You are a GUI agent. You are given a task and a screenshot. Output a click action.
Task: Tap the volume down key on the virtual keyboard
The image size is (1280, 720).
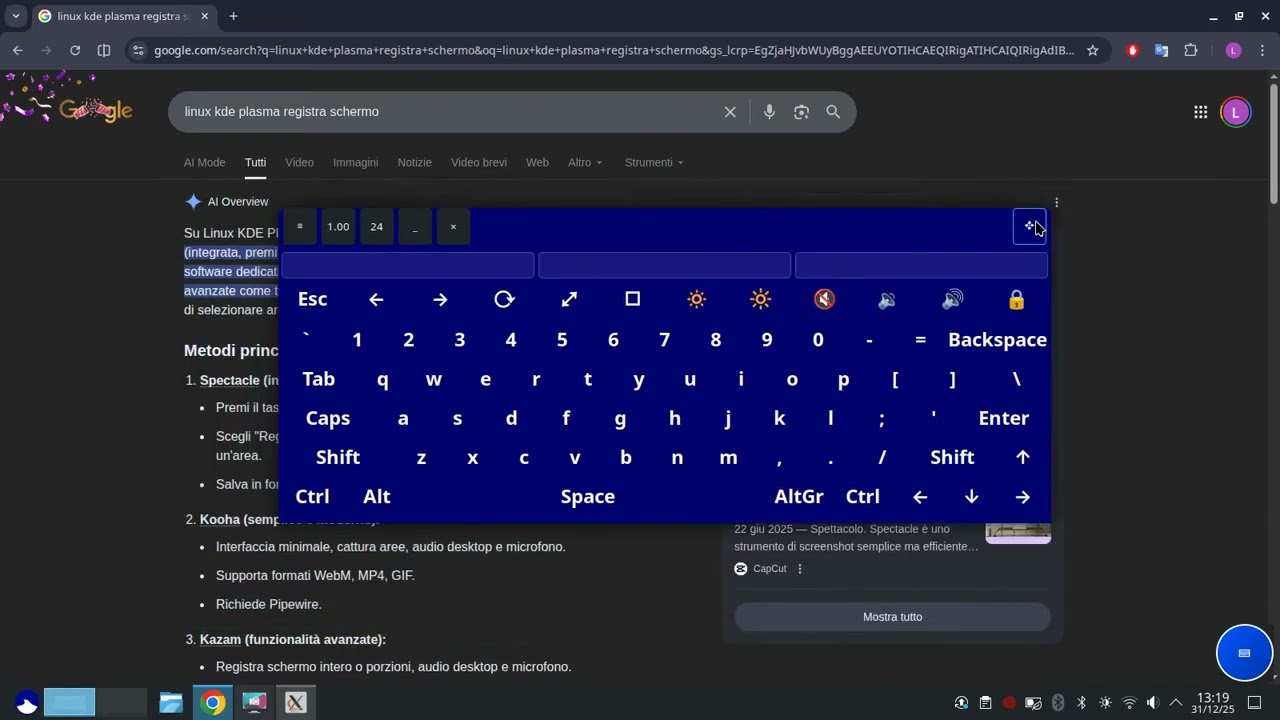point(887,299)
